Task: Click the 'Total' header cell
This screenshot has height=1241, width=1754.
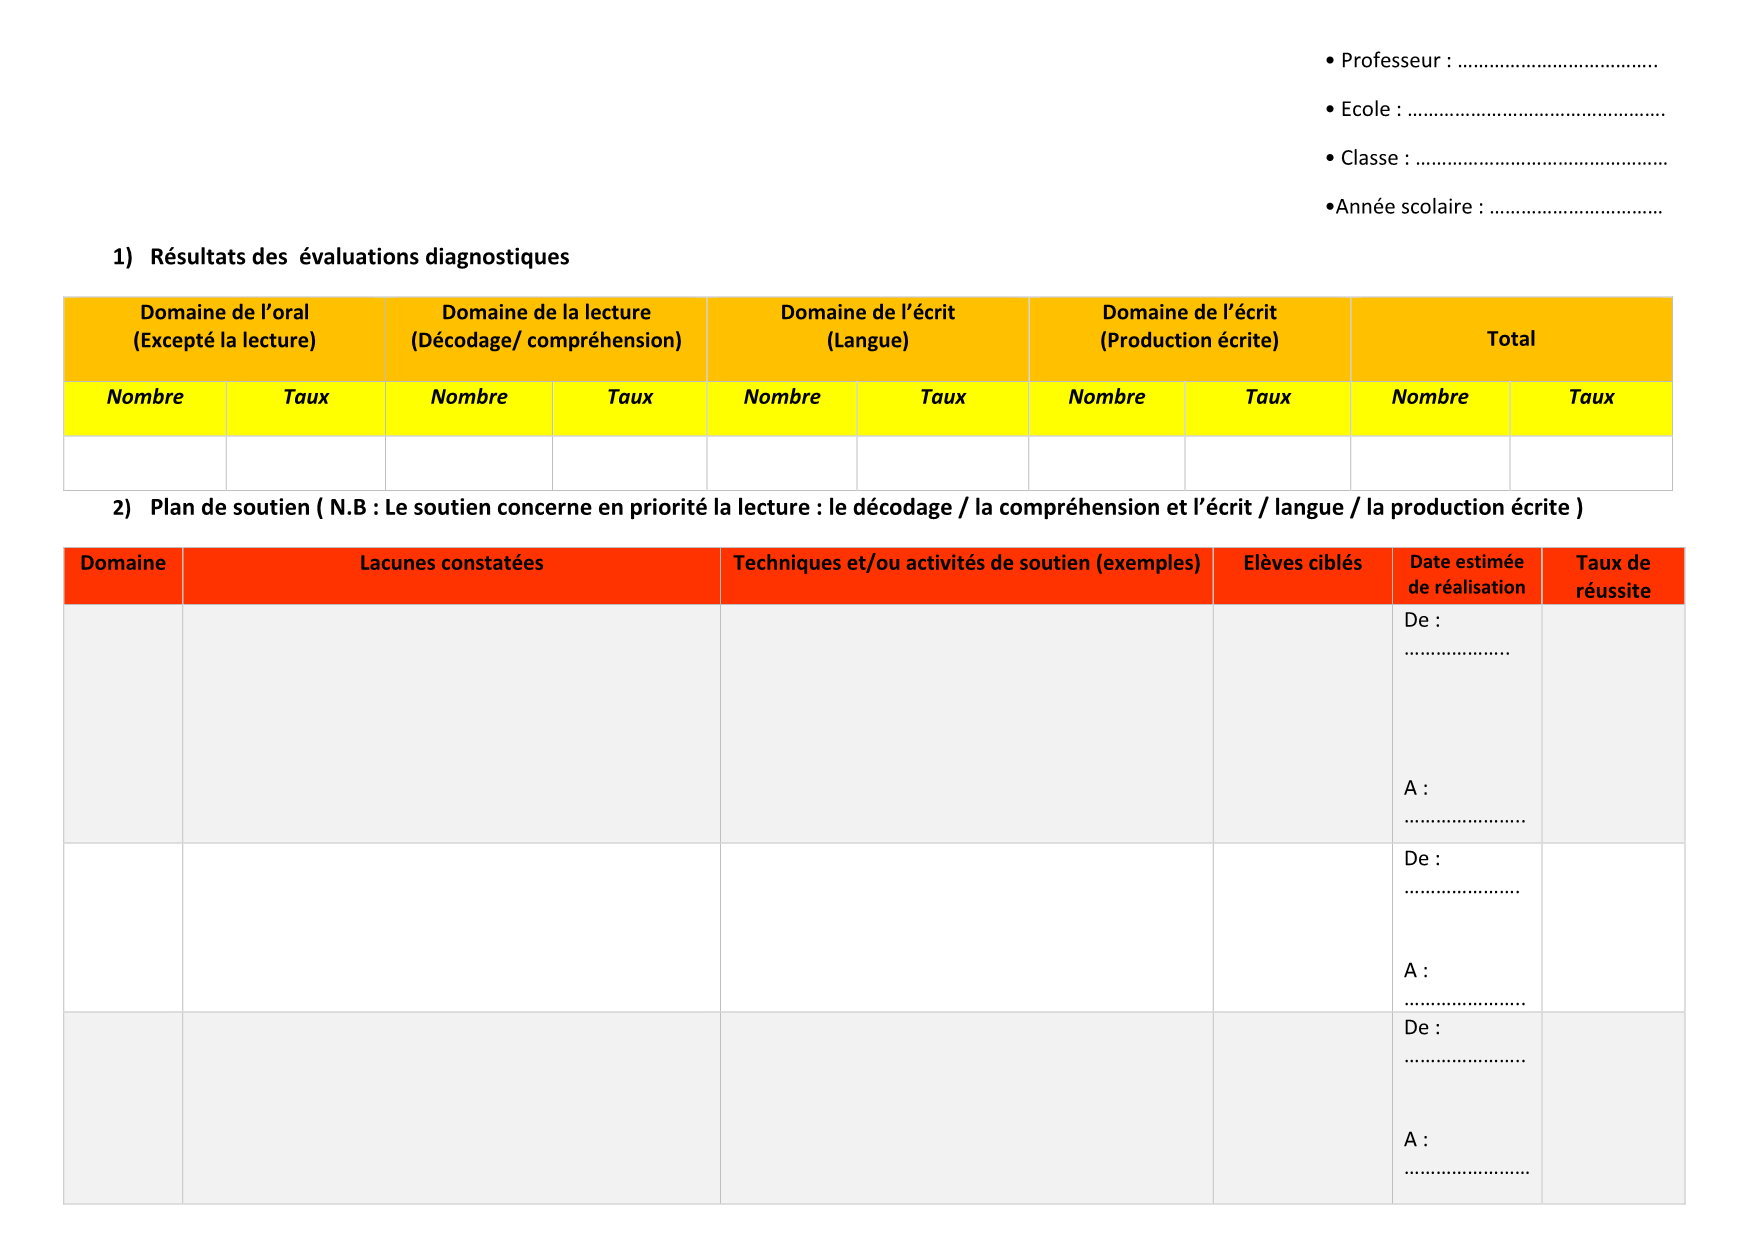Action: coord(1511,339)
